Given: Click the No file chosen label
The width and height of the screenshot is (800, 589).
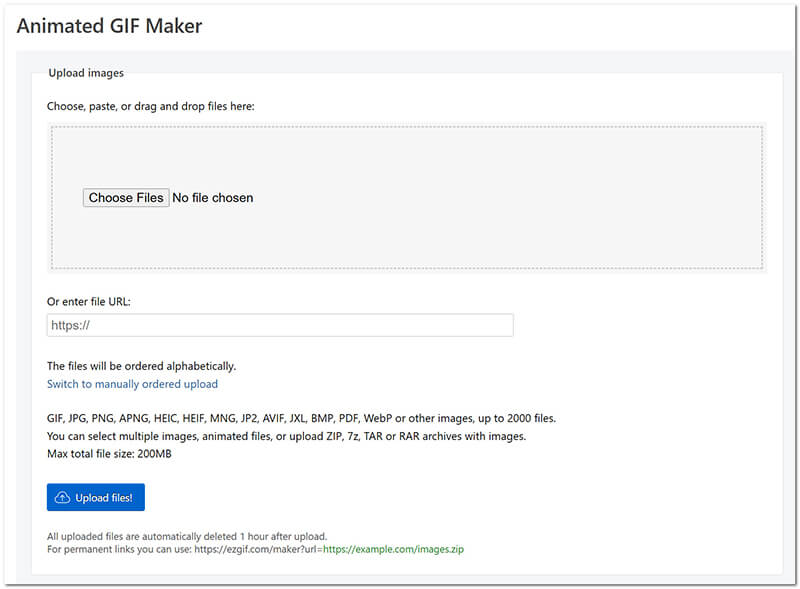Looking at the screenshot, I should [x=213, y=198].
